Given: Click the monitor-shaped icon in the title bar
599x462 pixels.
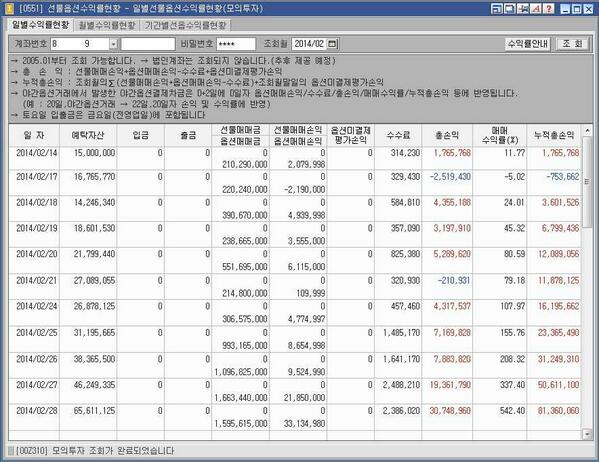Looking at the screenshot, I should click(509, 9).
